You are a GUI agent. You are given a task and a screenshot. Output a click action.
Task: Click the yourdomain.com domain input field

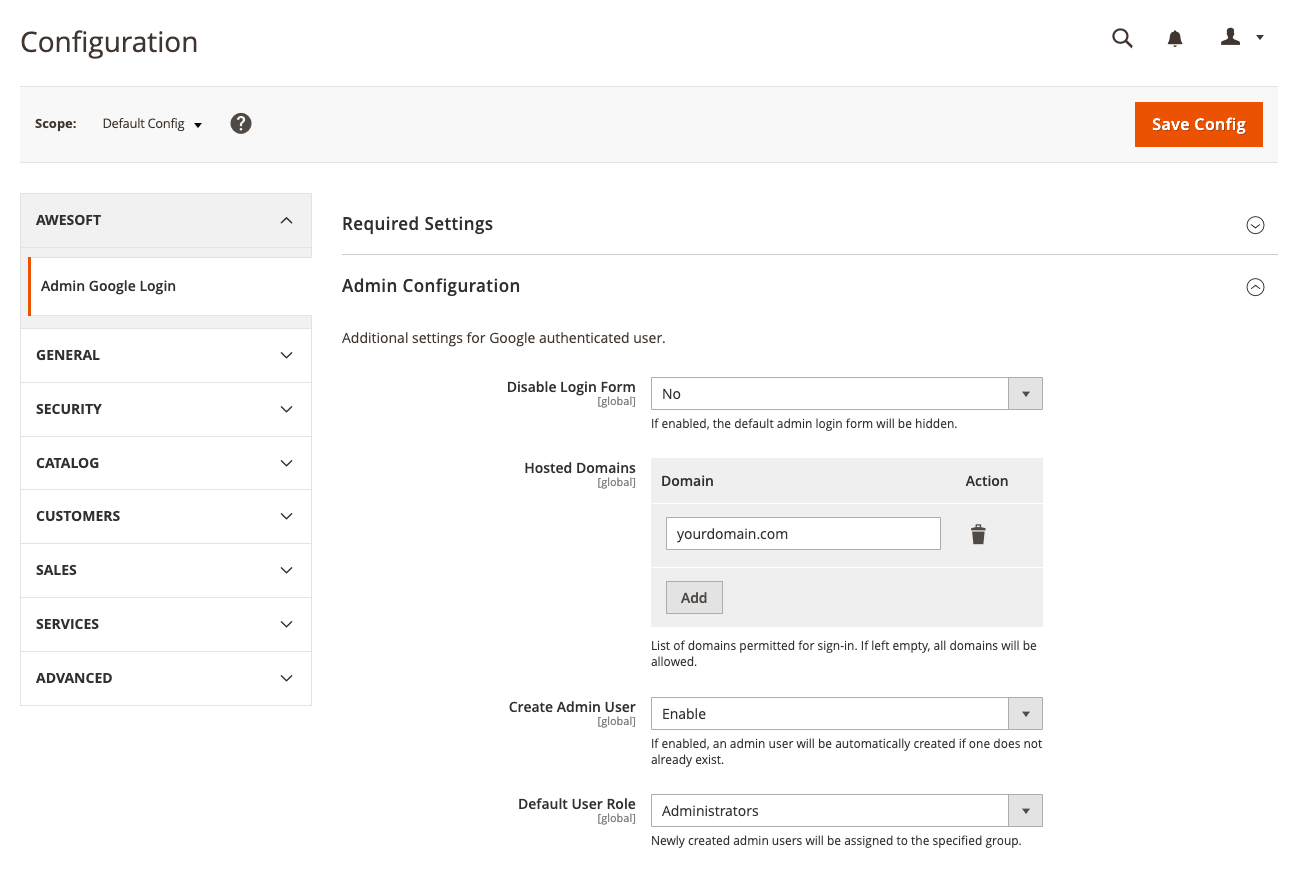[803, 534]
